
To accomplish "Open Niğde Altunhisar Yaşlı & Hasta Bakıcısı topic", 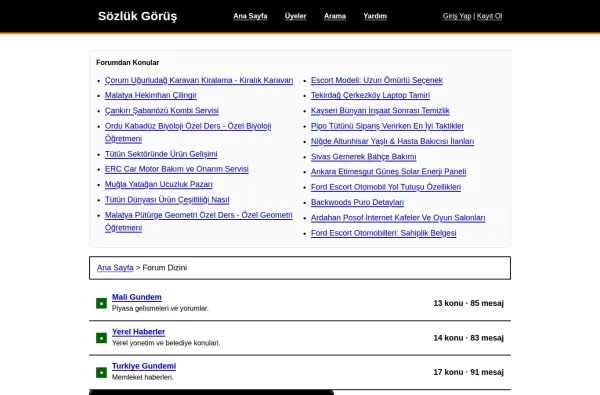I will click(x=392, y=141).
